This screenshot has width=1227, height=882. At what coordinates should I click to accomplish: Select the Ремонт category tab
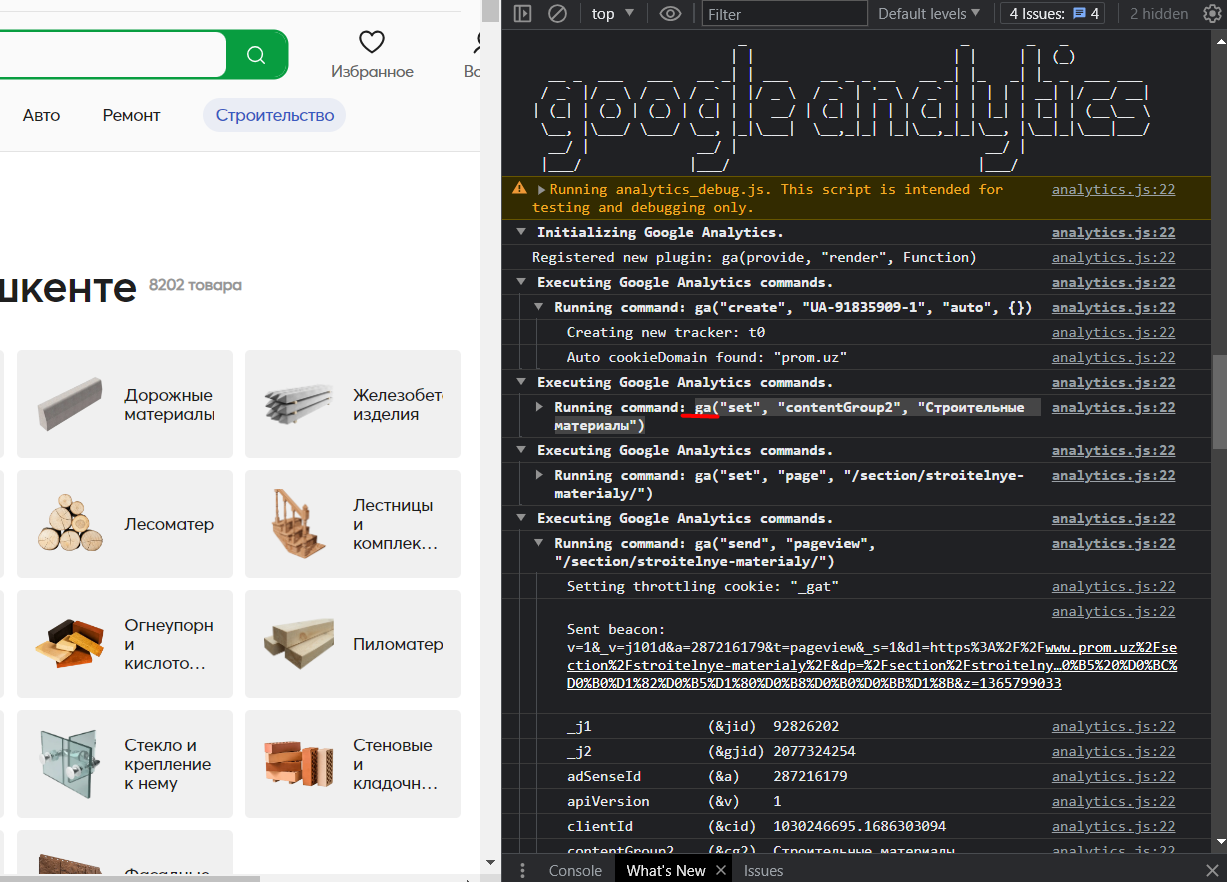click(131, 115)
